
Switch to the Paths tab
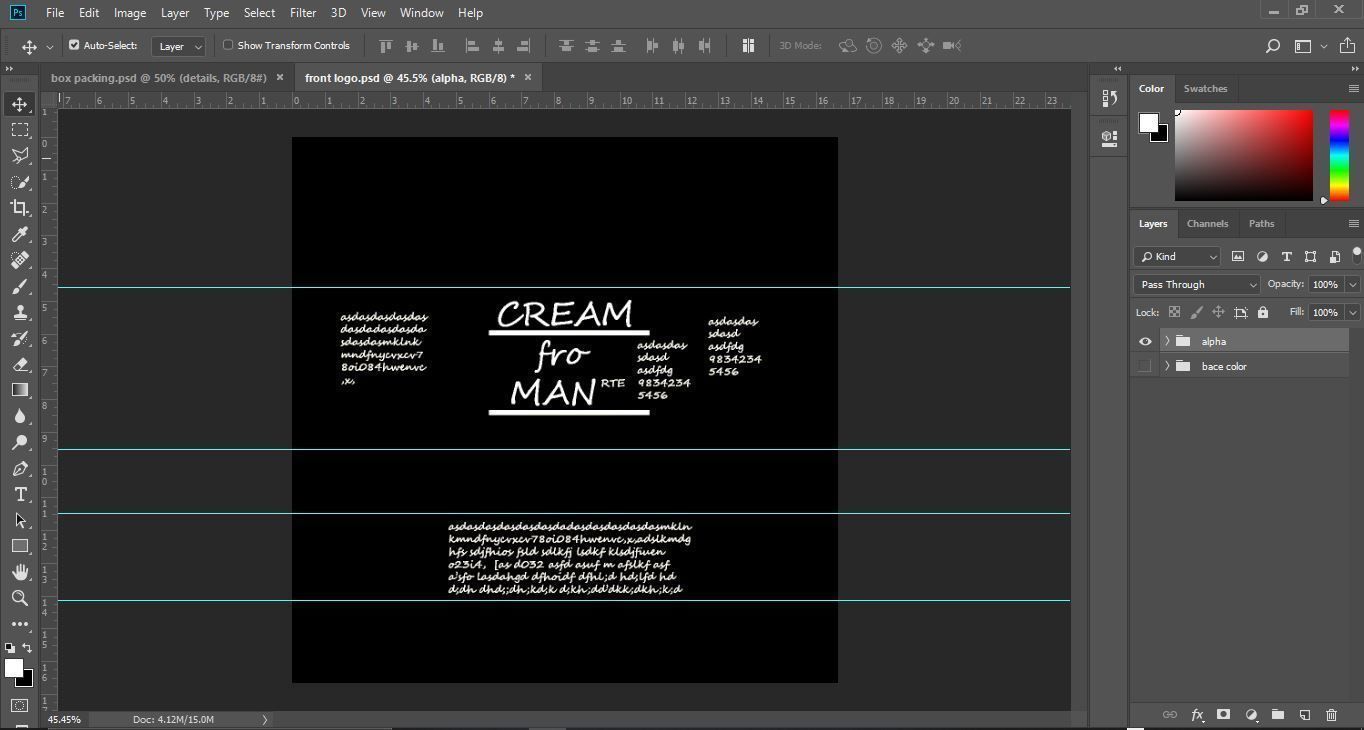pos(1261,224)
